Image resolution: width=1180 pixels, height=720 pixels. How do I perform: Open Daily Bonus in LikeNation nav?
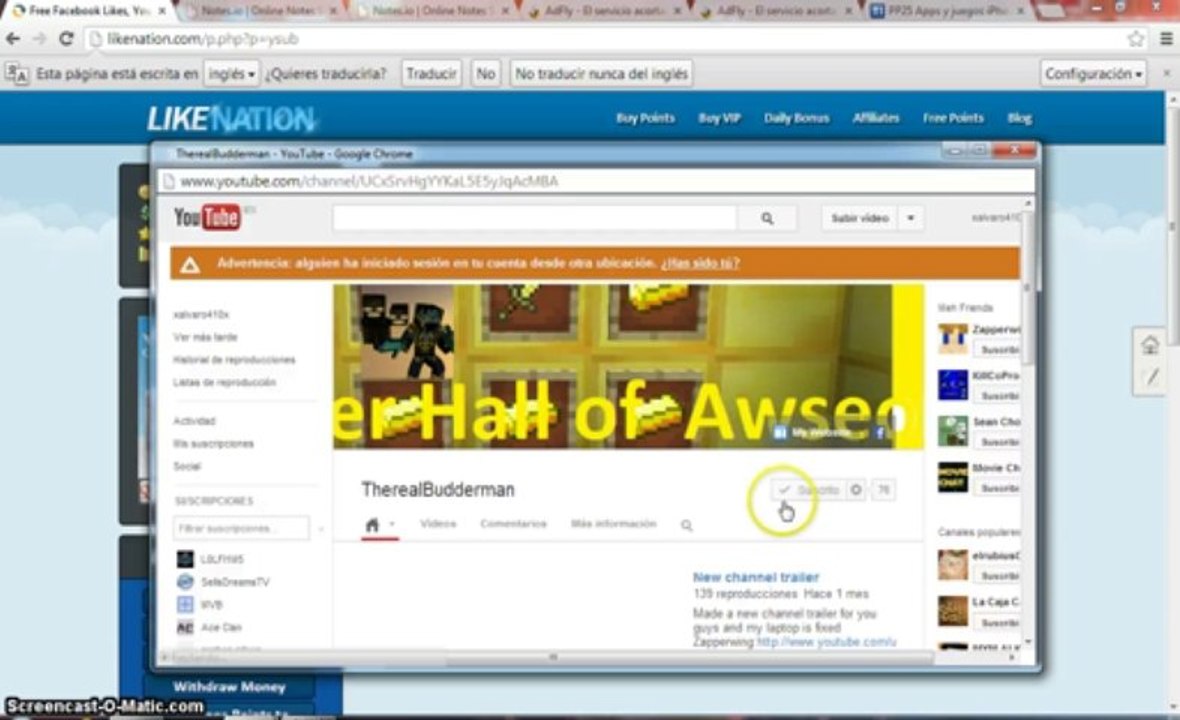tap(796, 118)
